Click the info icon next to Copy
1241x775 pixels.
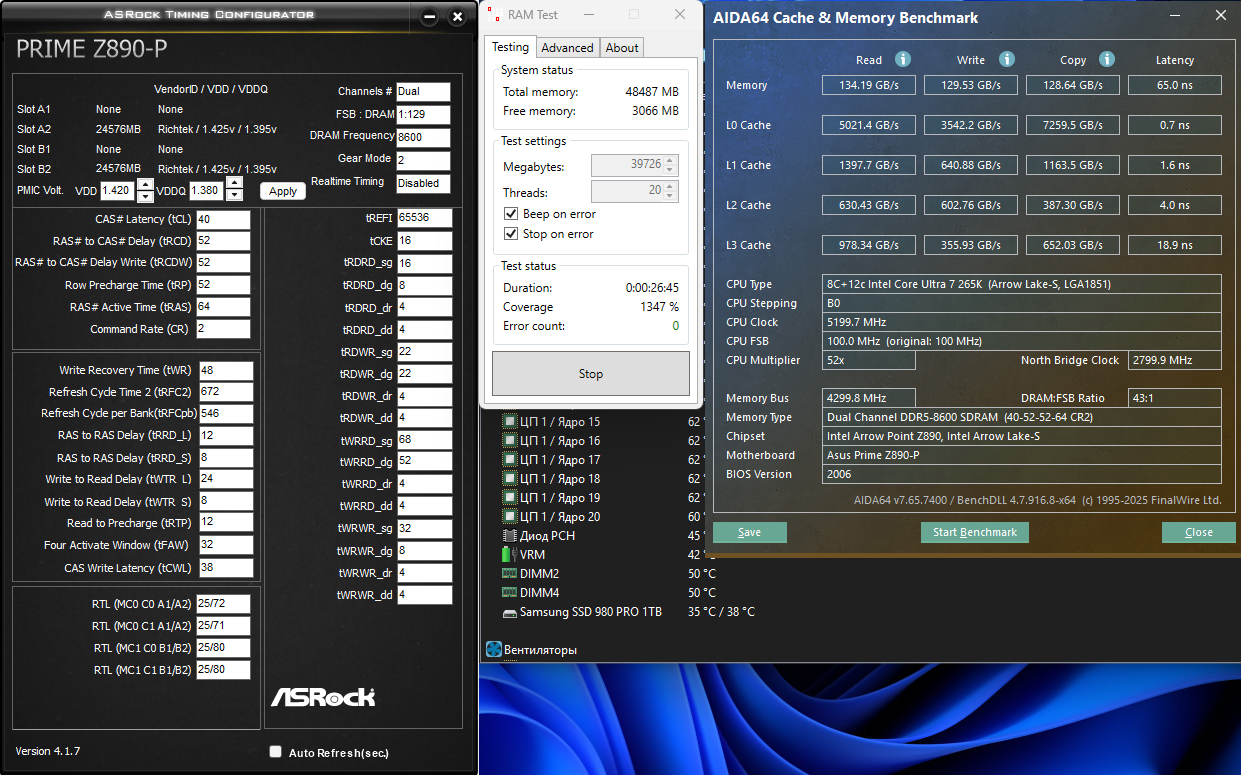1107,60
